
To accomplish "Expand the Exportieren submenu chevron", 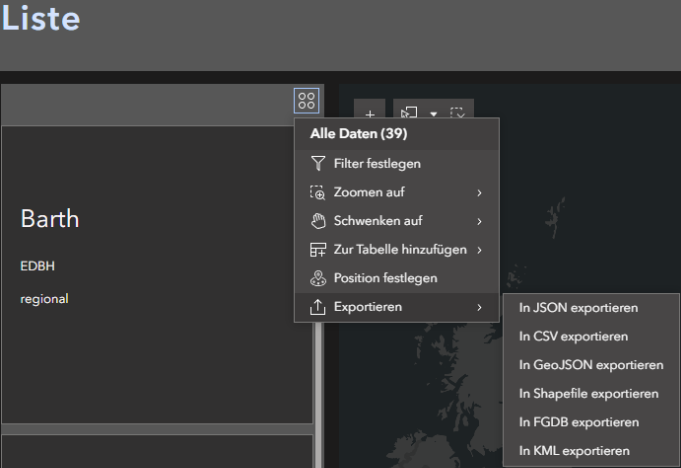I will (479, 307).
